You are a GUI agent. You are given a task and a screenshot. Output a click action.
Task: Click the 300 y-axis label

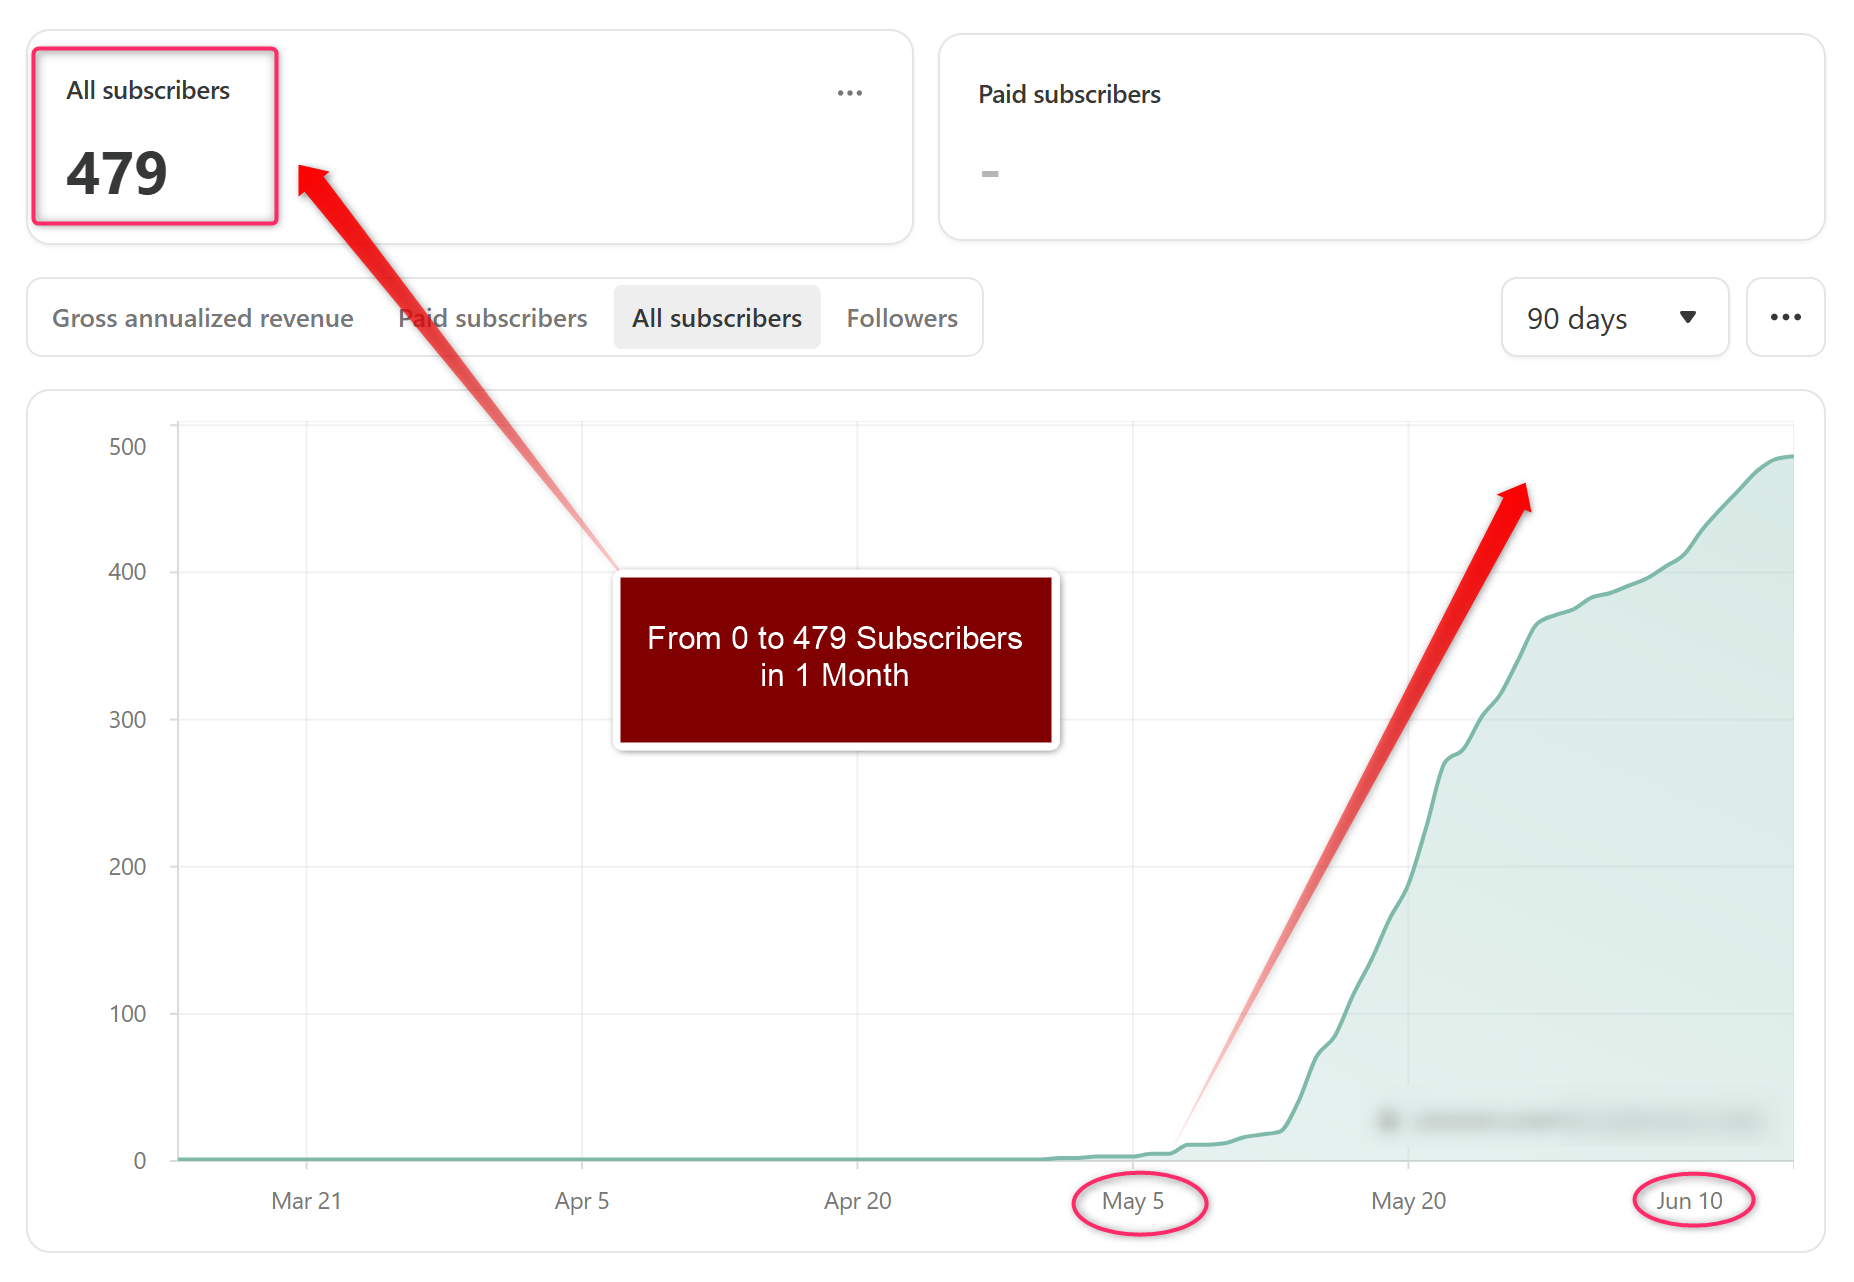click(127, 720)
